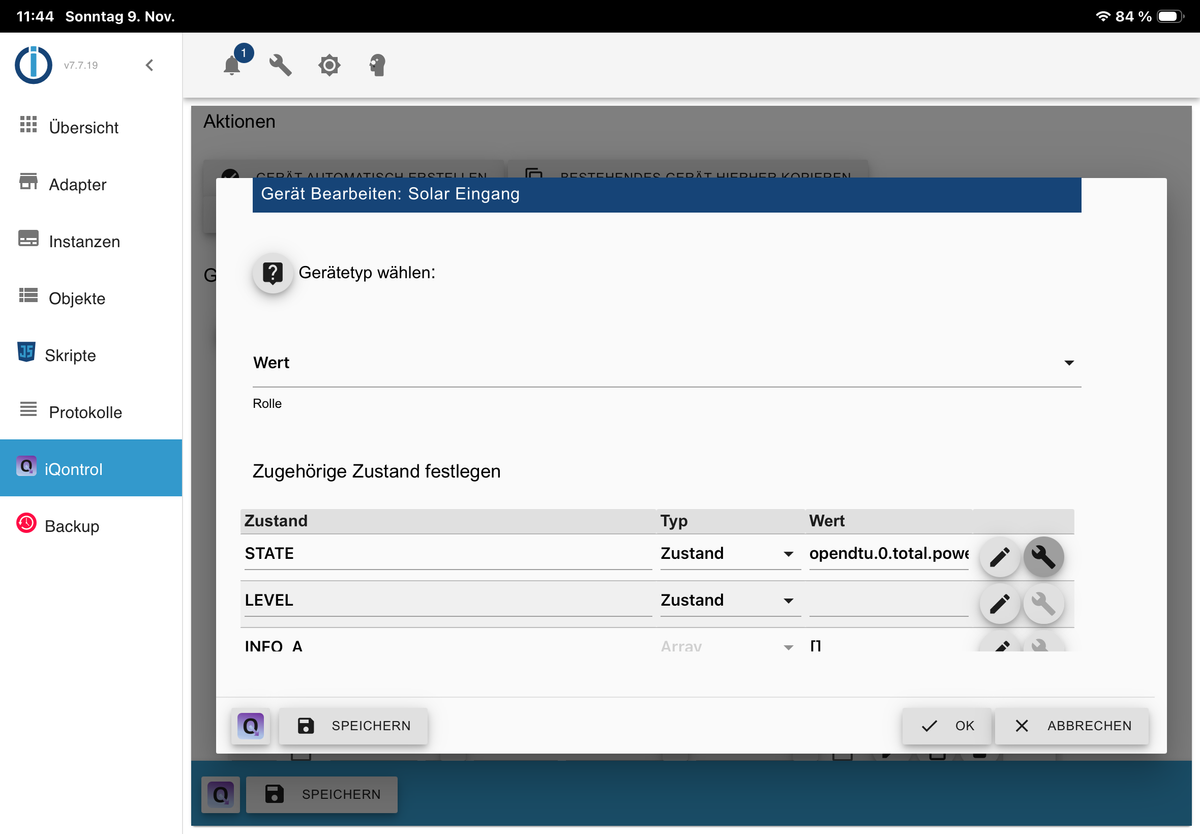Open Typ dropdown in the LEVEL row

click(728, 600)
